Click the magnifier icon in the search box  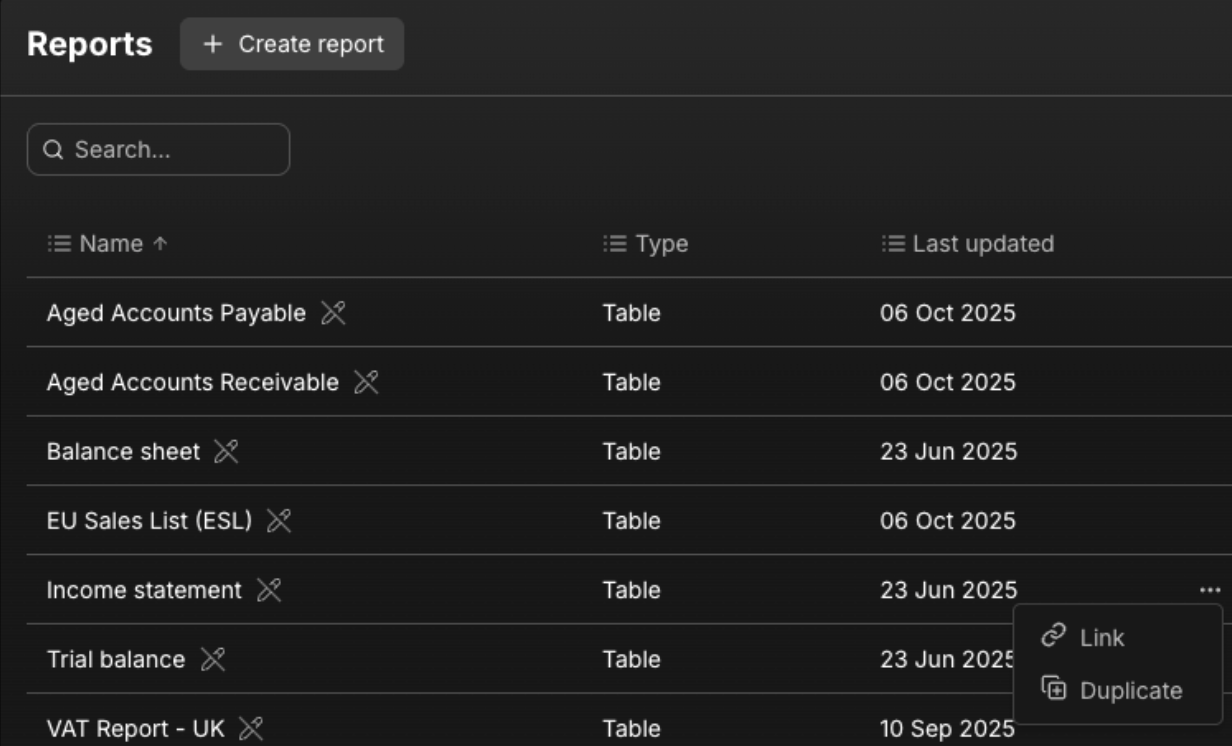coord(52,148)
